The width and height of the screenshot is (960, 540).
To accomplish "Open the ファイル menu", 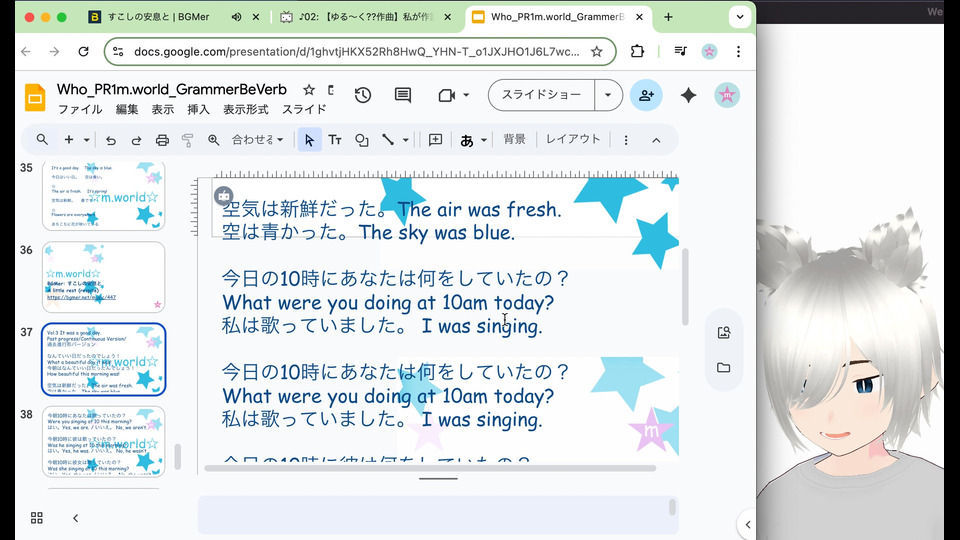I will point(80,109).
